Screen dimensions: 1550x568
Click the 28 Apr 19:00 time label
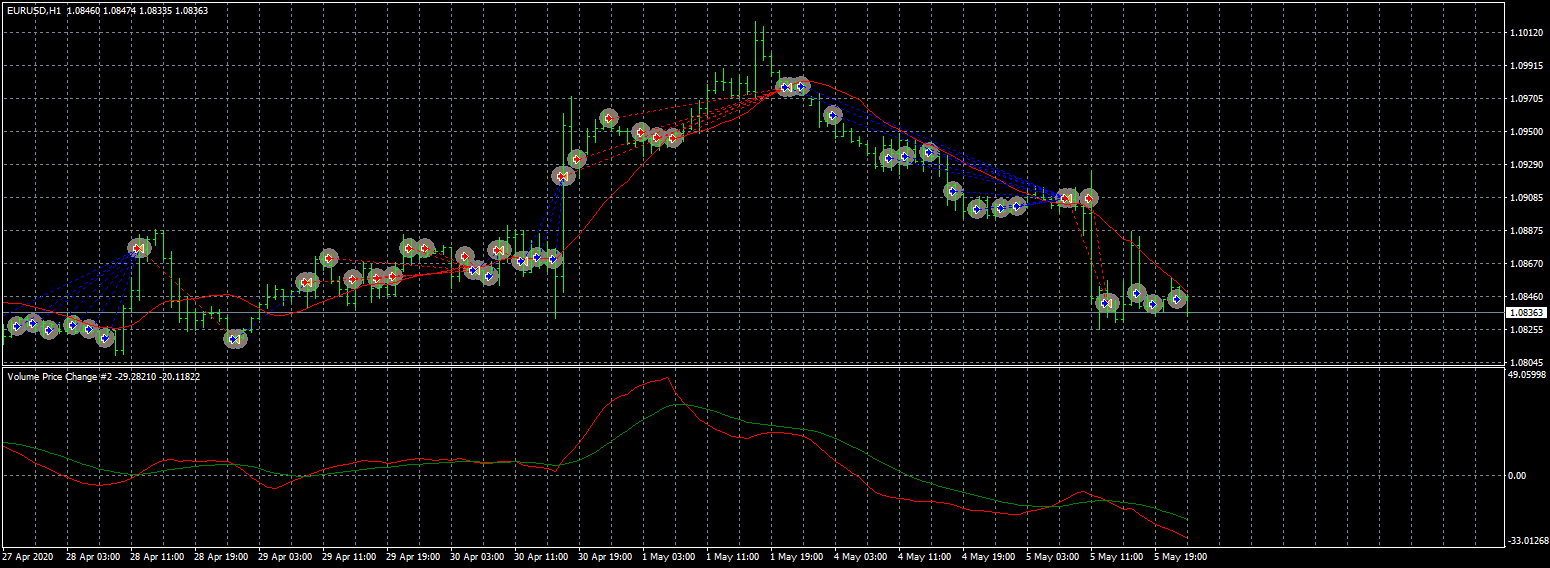click(x=221, y=555)
